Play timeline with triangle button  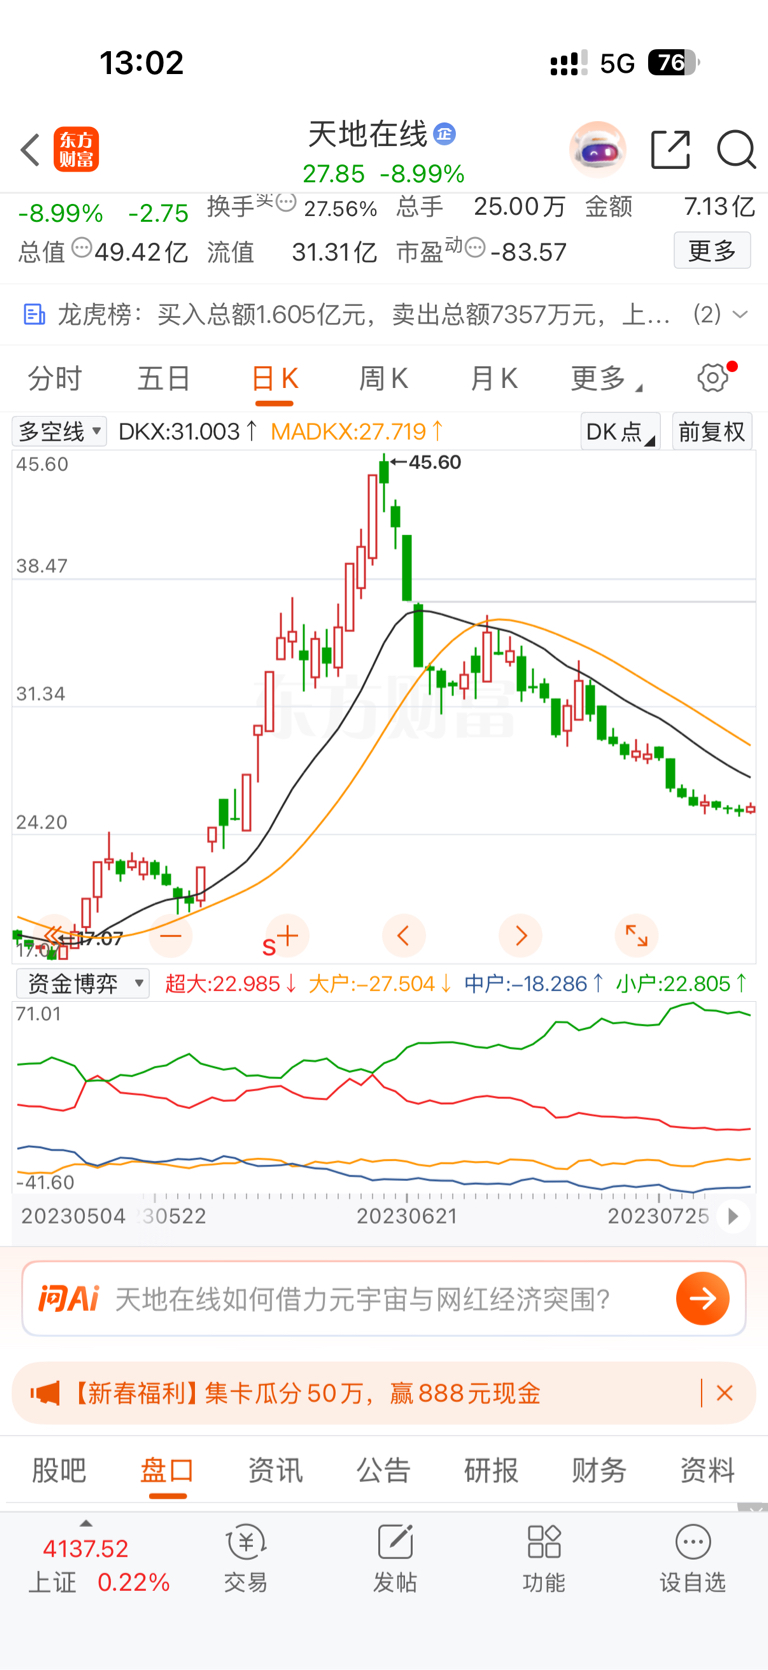733,1216
